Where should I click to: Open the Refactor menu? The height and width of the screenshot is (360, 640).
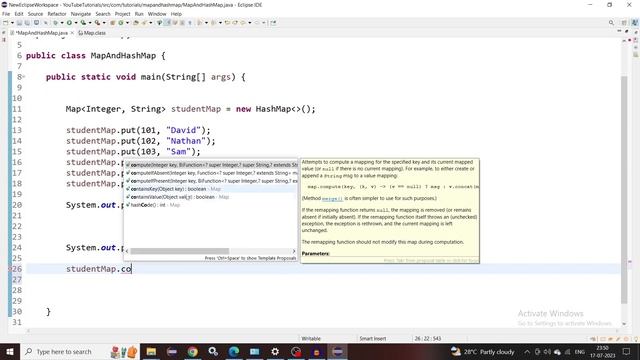tap(57, 14)
